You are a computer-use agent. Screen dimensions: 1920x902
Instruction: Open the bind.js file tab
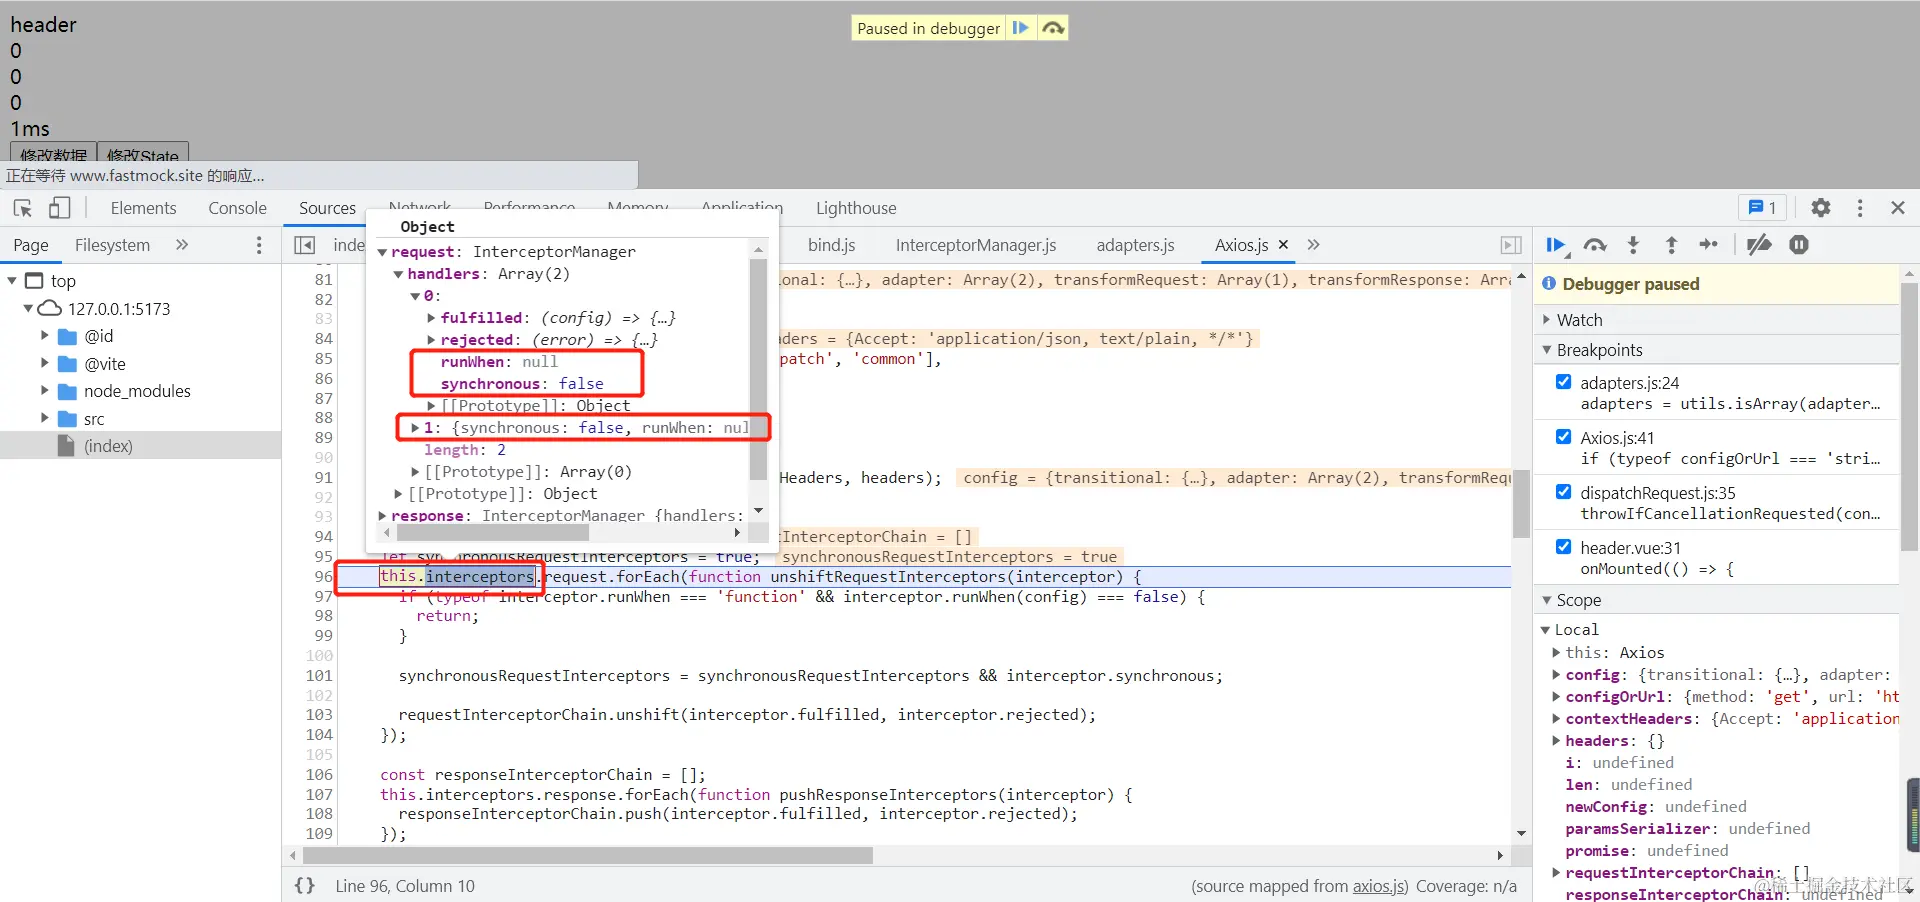(x=832, y=245)
